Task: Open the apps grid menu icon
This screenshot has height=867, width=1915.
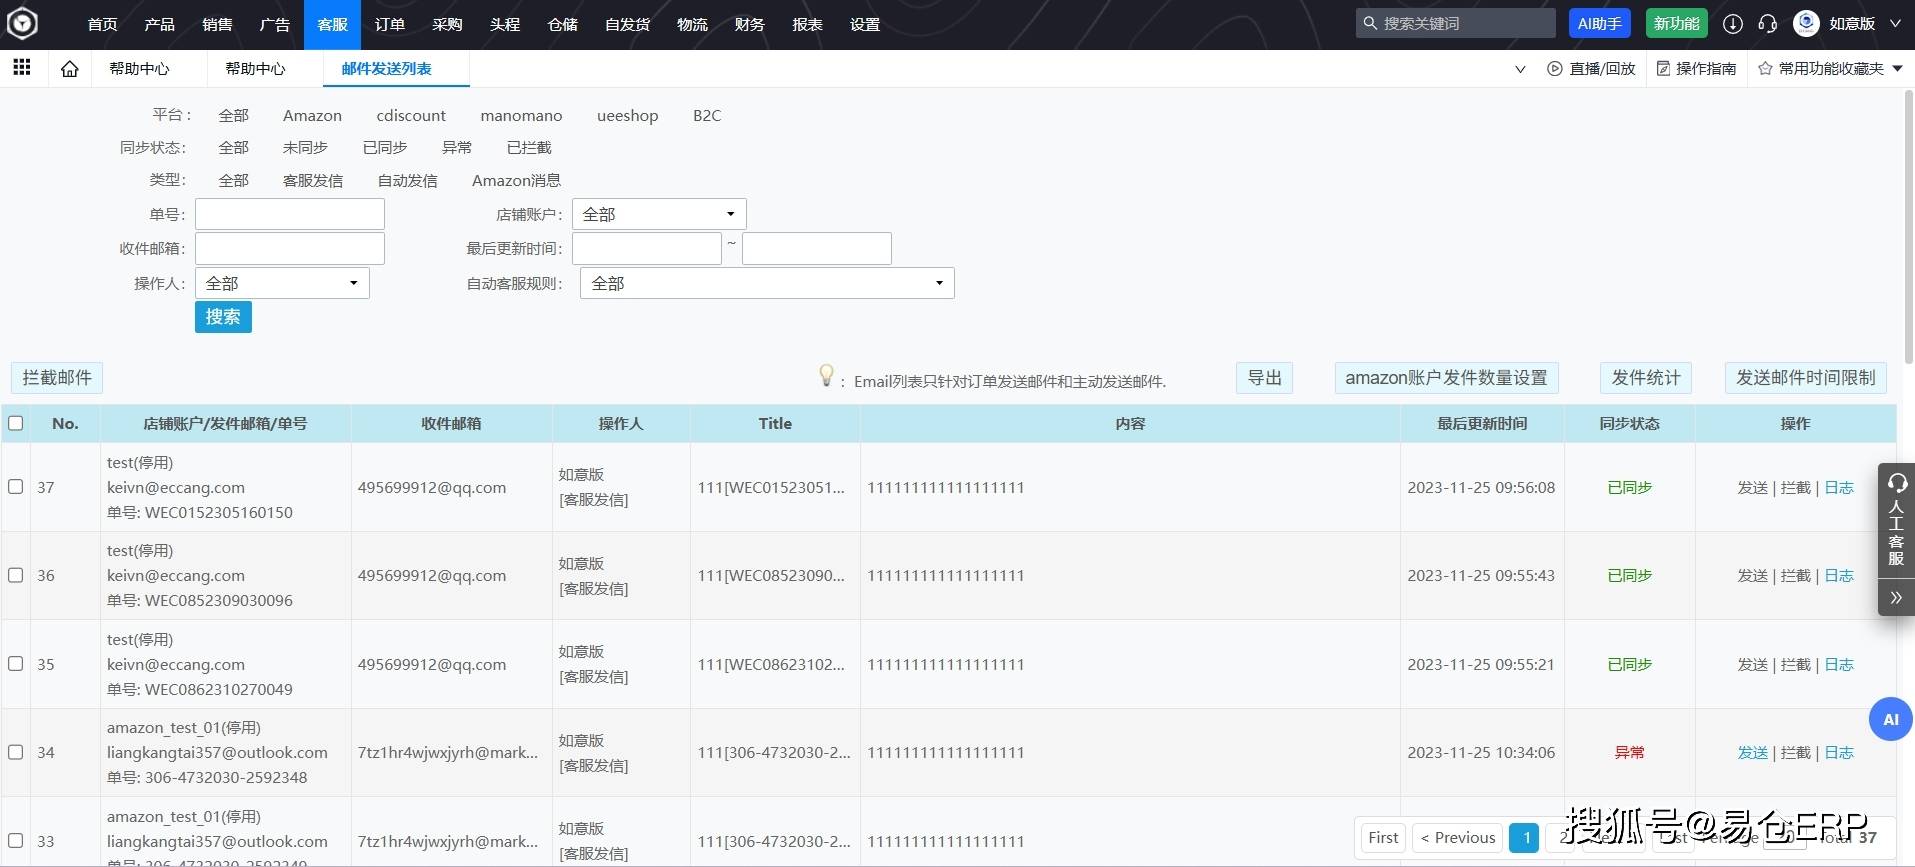Action: click(x=22, y=67)
